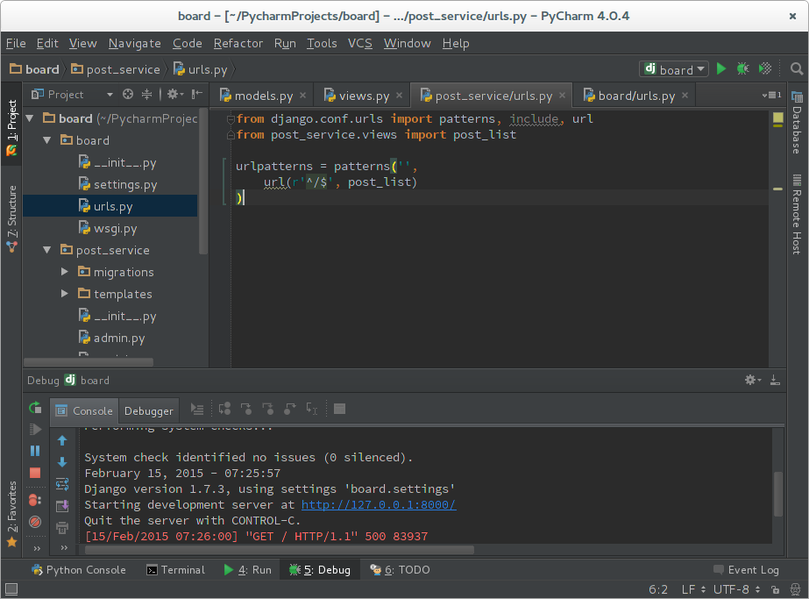Open Python Console tool window
The height and width of the screenshot is (599, 809).
79,570
